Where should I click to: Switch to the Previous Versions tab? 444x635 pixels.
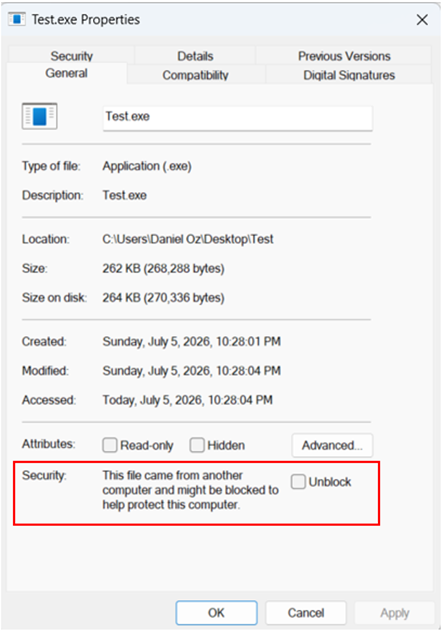(x=344, y=56)
